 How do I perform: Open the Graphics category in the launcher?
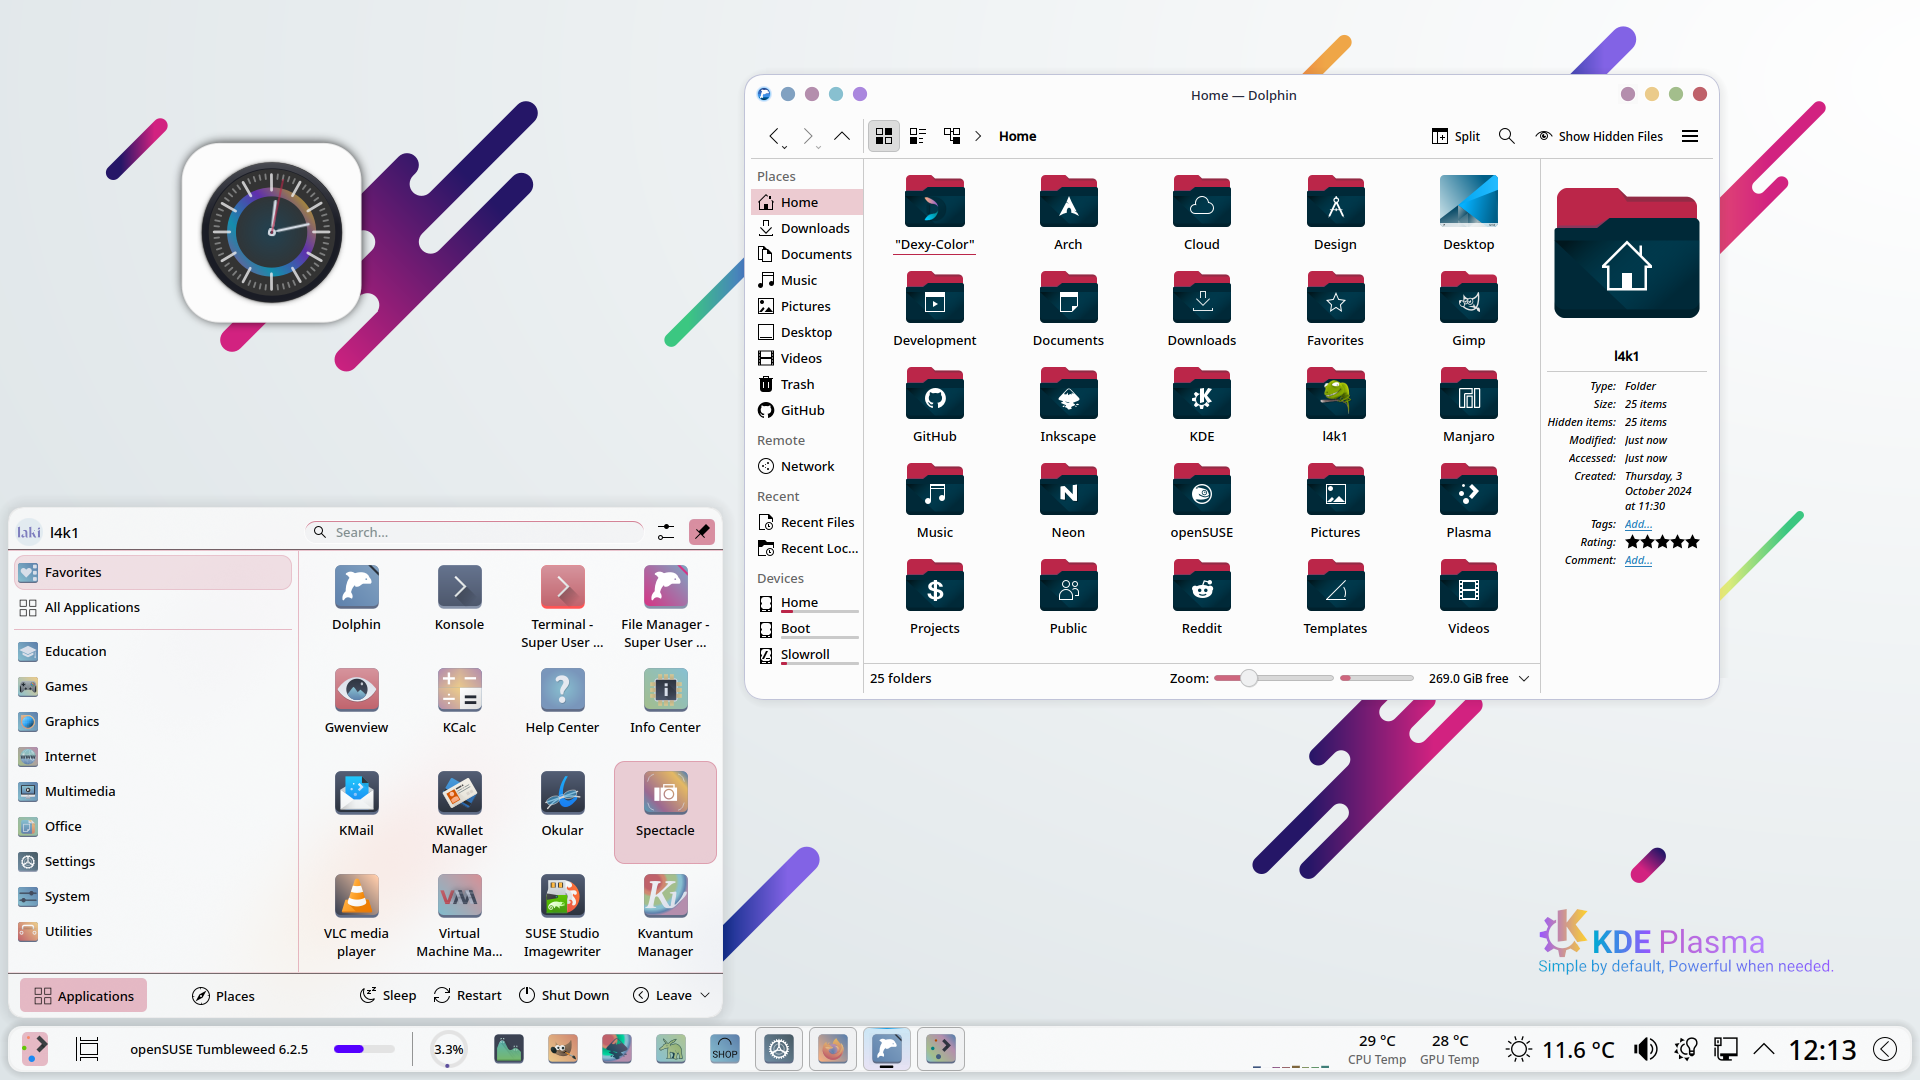pyautogui.click(x=153, y=722)
